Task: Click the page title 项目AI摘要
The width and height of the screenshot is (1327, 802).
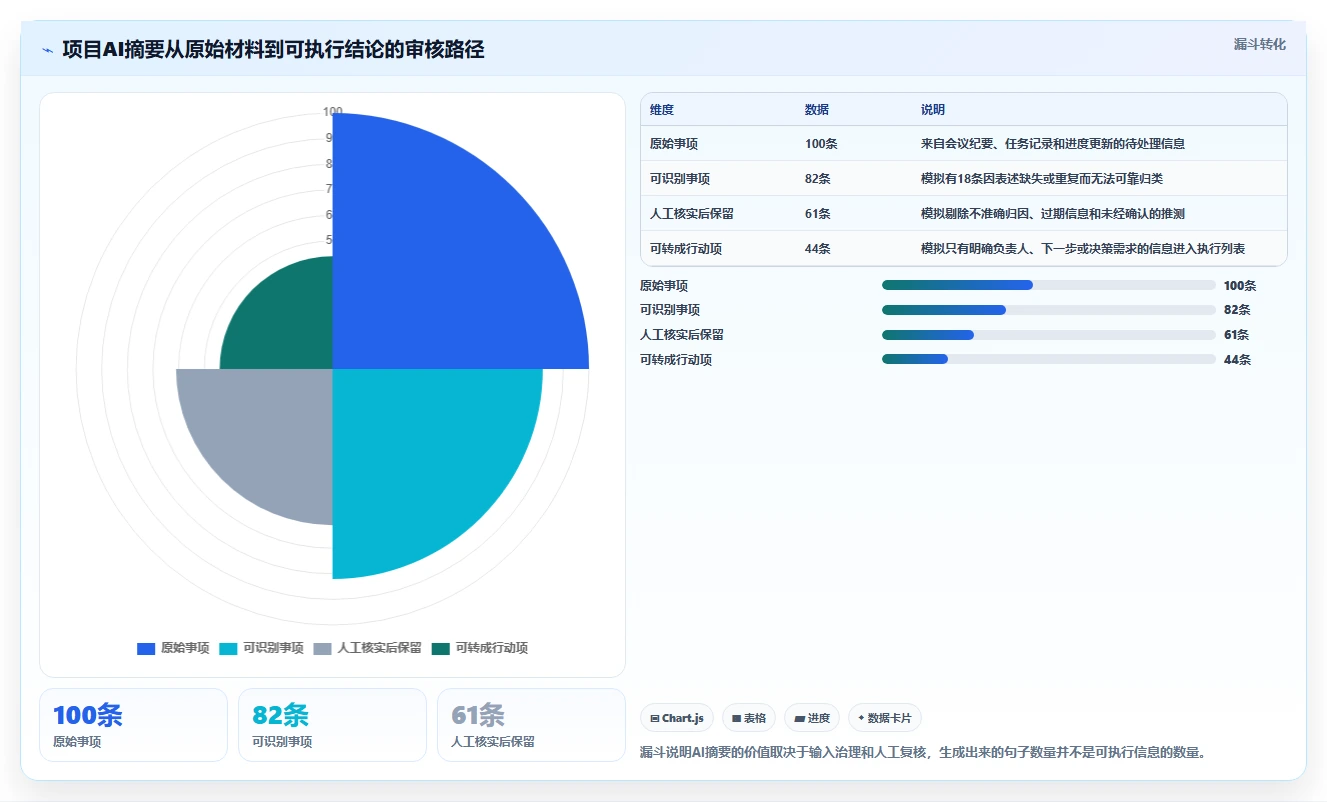Action: point(273,49)
